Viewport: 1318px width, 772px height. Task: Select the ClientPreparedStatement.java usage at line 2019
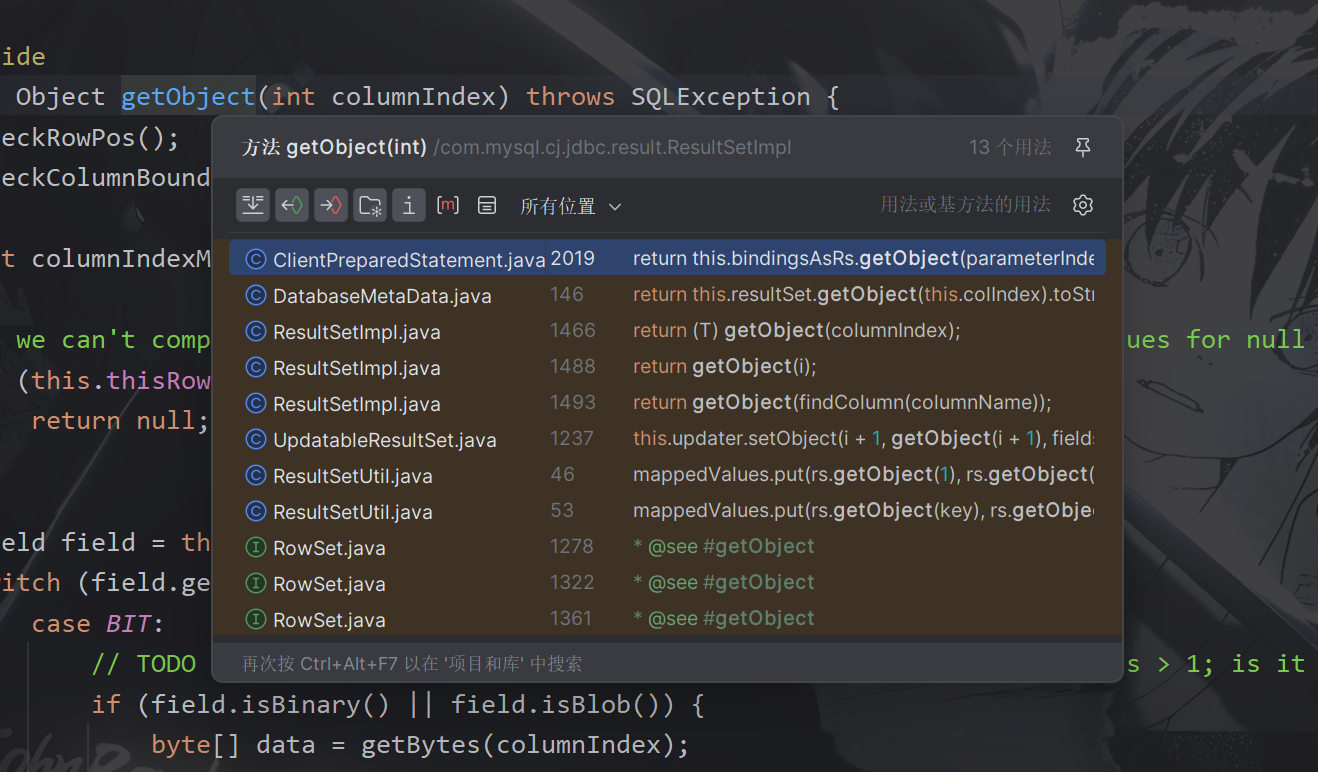coord(667,258)
